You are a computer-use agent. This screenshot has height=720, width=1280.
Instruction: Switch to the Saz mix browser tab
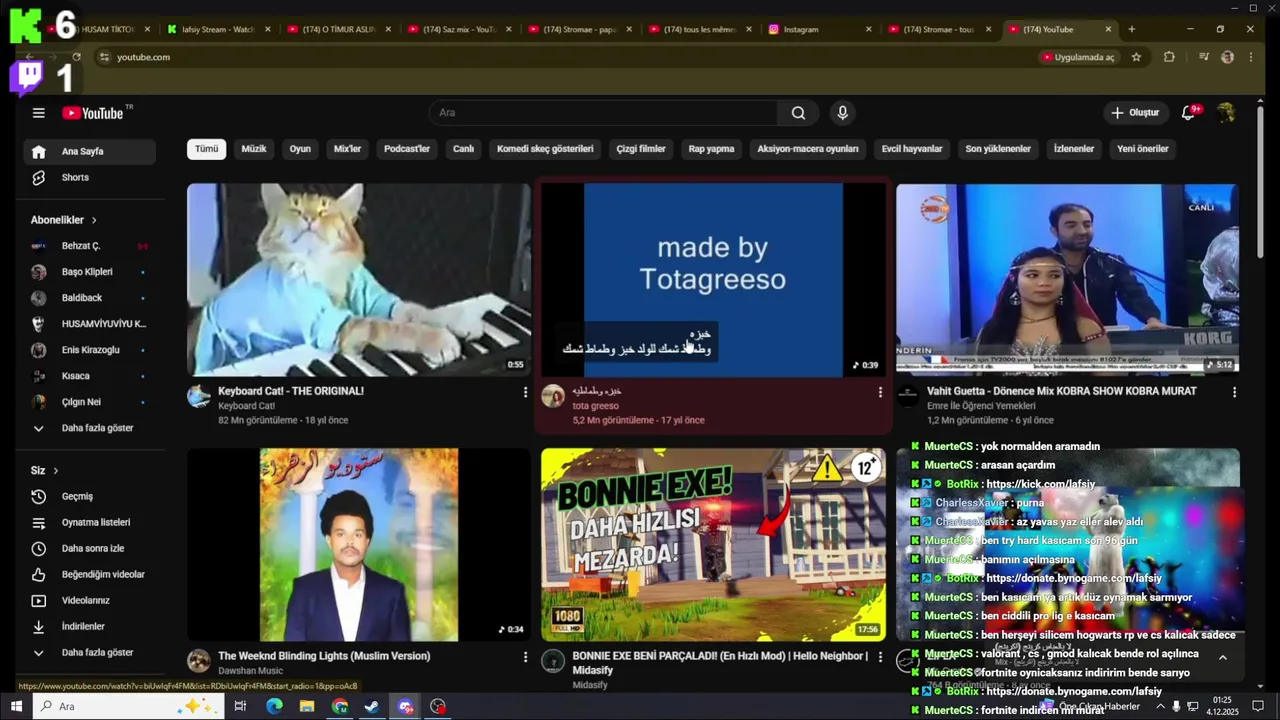click(x=459, y=30)
